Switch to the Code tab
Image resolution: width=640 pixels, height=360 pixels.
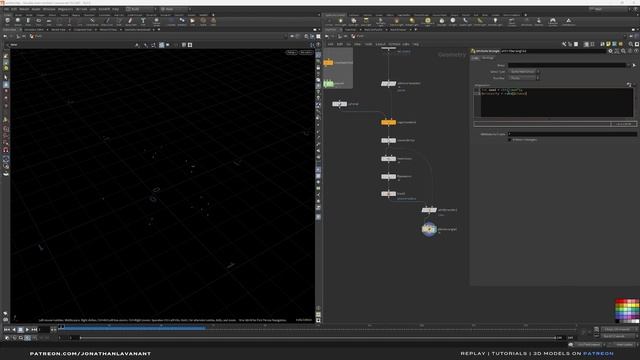pos(475,58)
